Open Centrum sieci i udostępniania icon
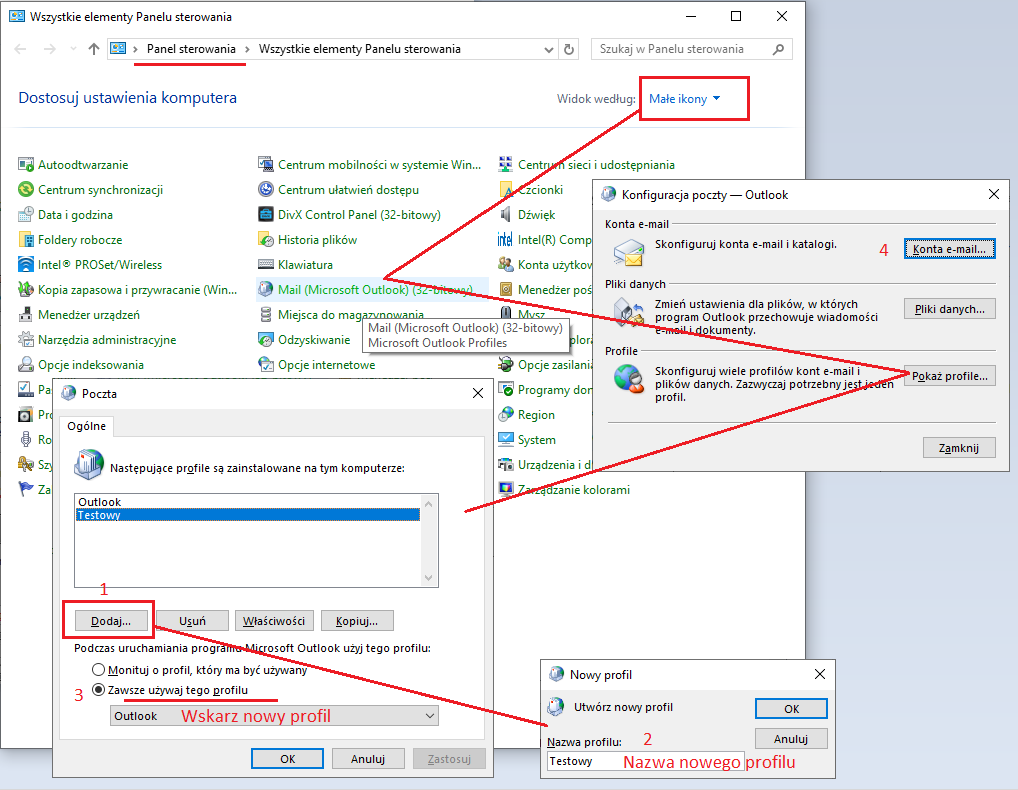The image size is (1018, 790). pos(506,165)
